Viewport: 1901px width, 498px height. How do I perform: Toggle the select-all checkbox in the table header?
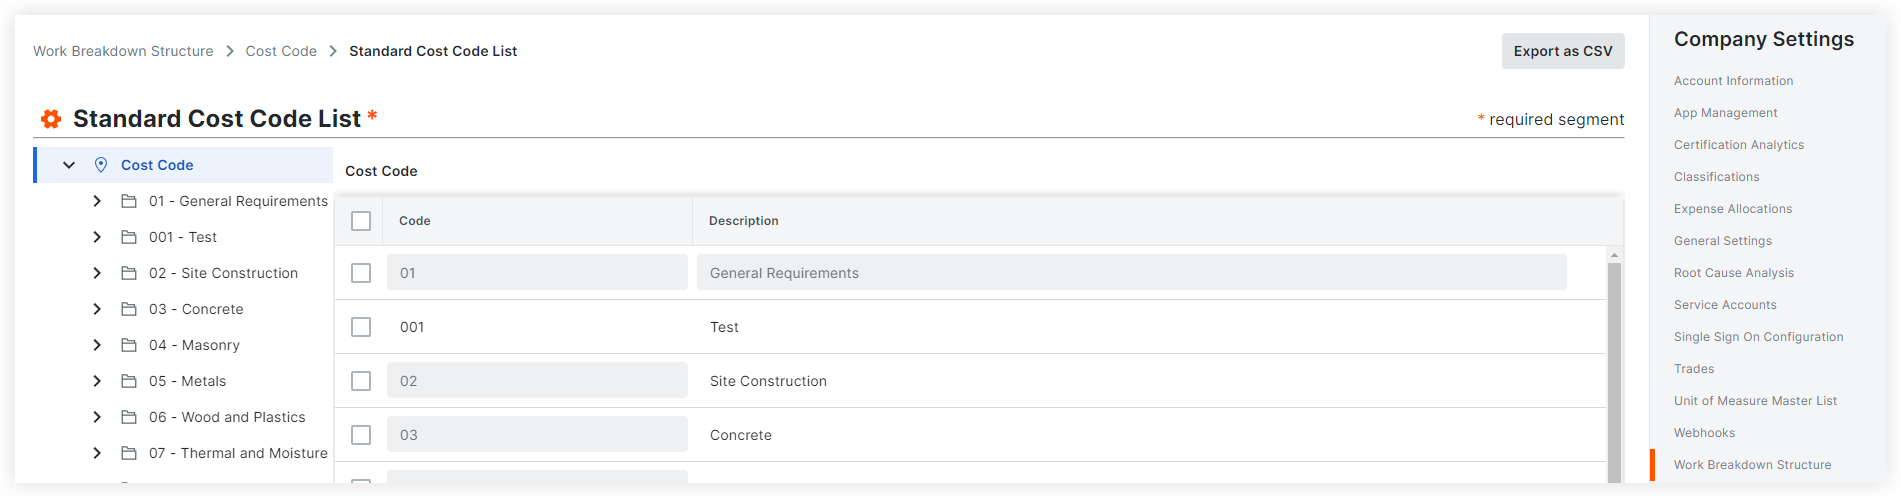coord(361,221)
